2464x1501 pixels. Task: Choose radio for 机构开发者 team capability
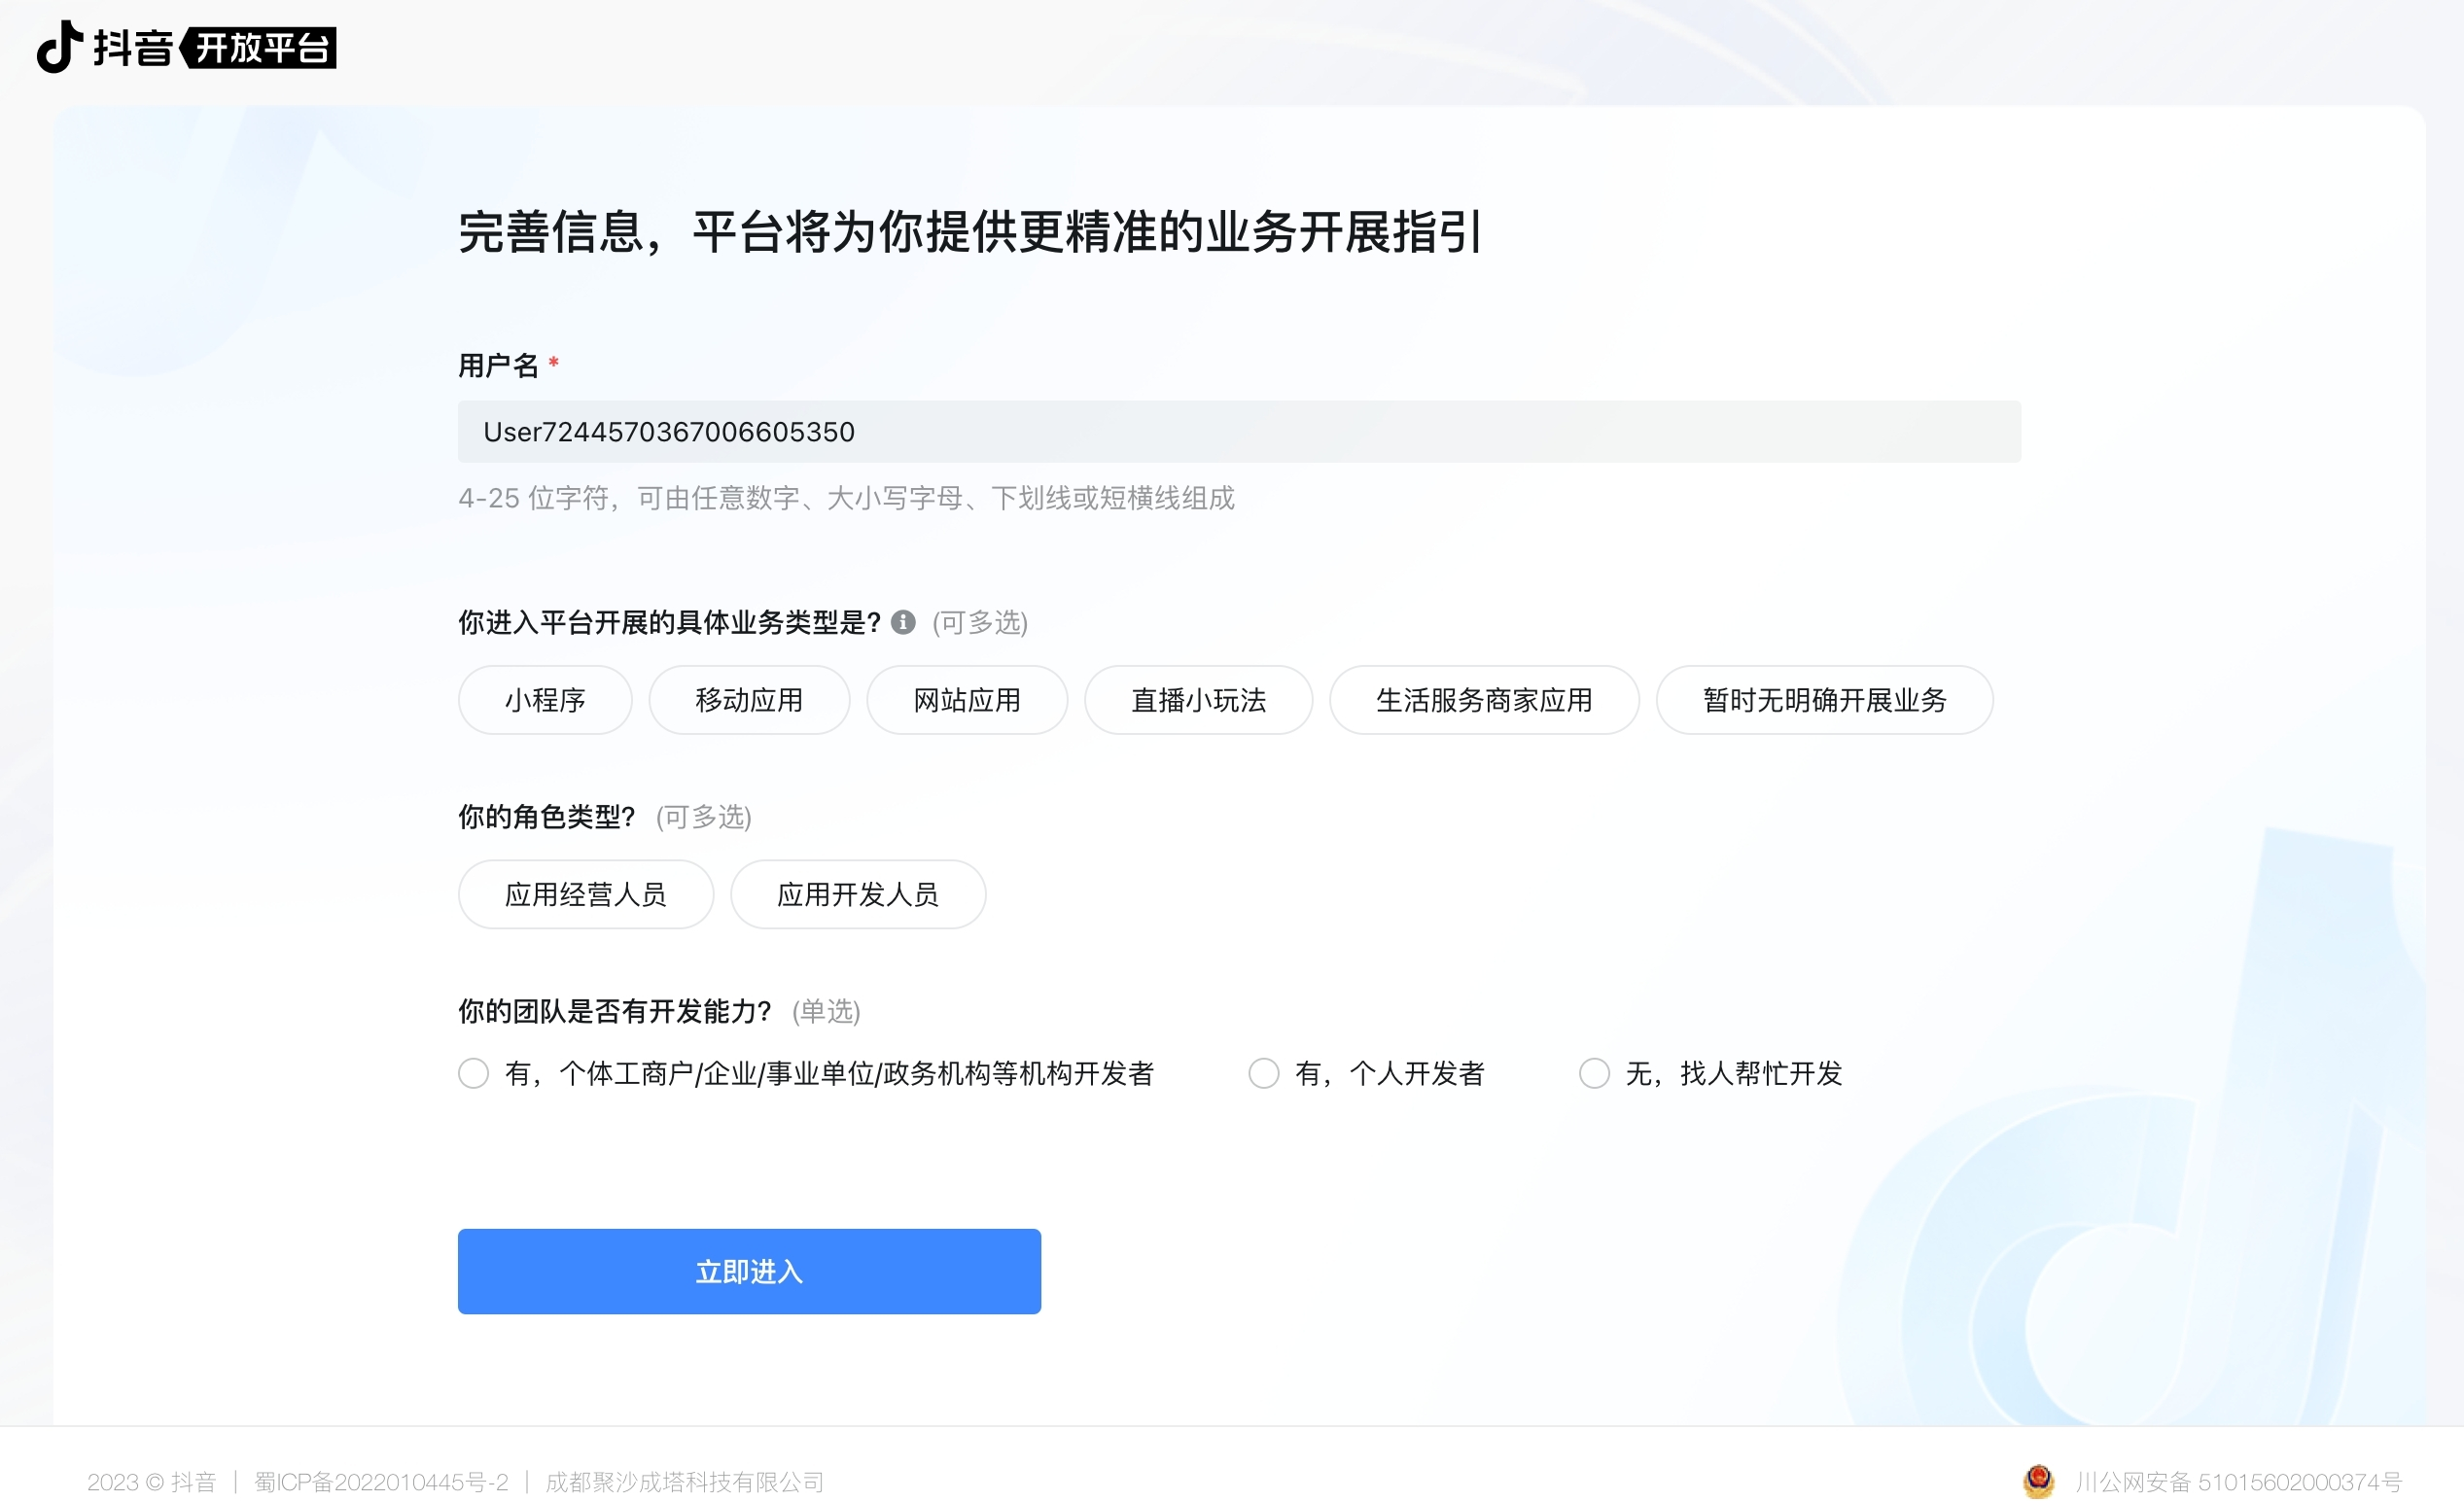(474, 1073)
